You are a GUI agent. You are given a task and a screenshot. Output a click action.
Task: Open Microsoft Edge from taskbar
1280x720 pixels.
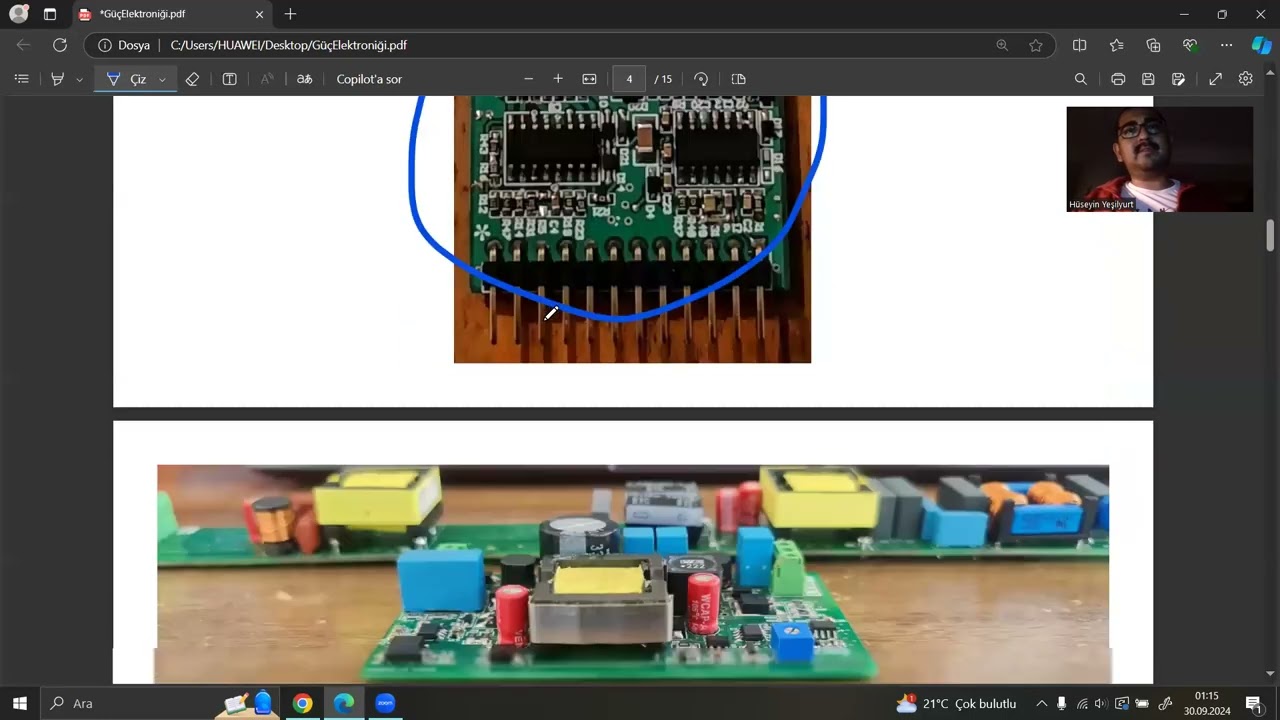point(343,703)
